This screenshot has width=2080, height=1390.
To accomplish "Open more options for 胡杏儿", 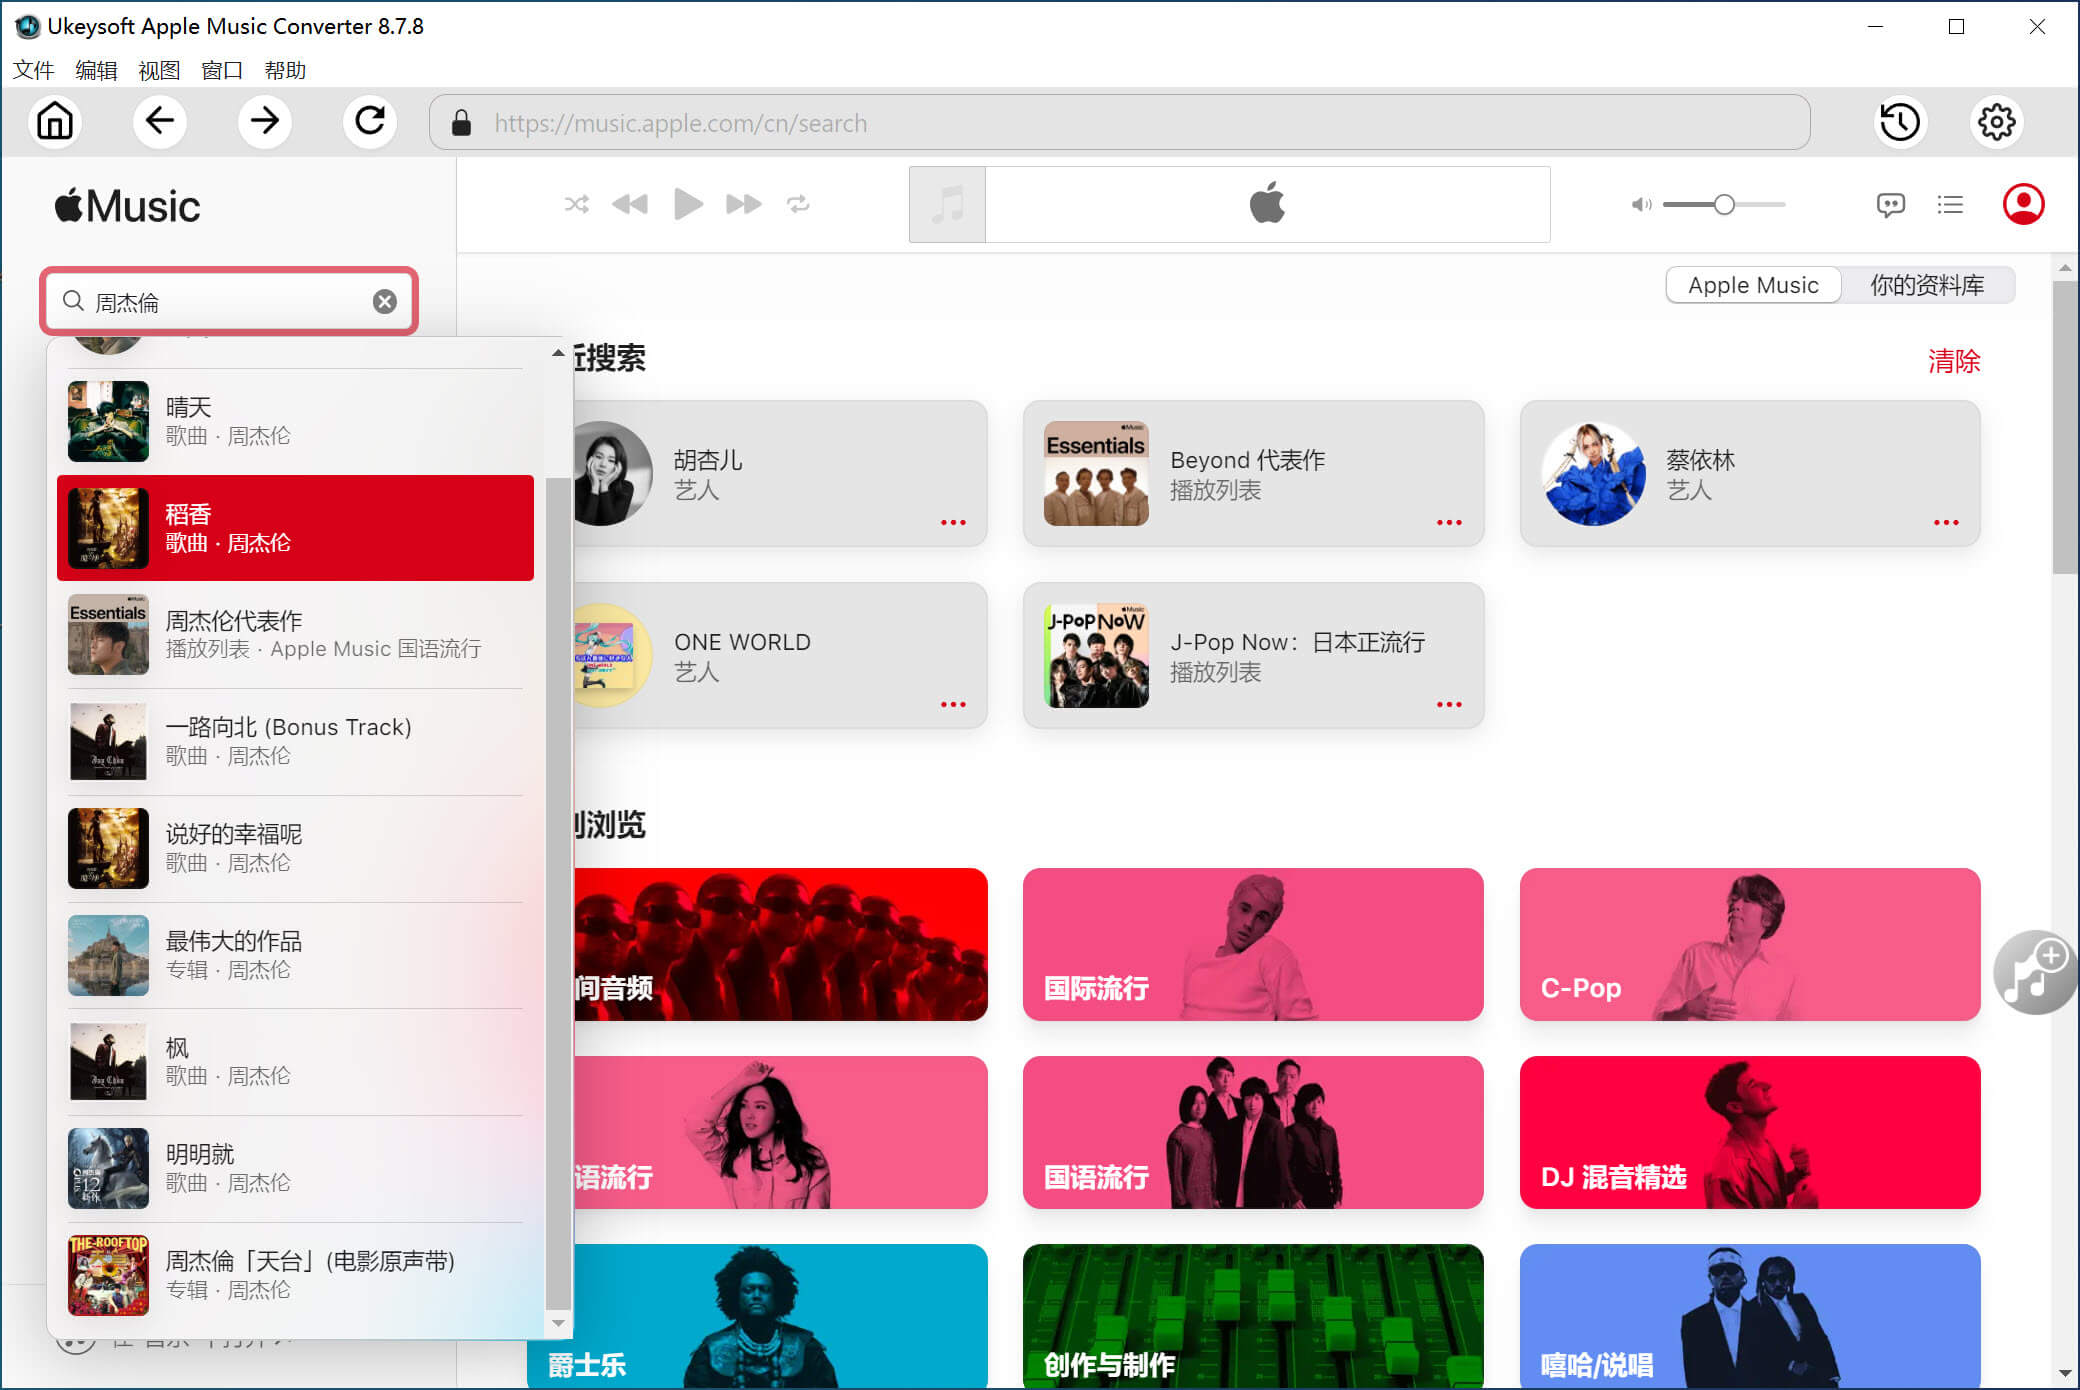I will click(x=953, y=521).
